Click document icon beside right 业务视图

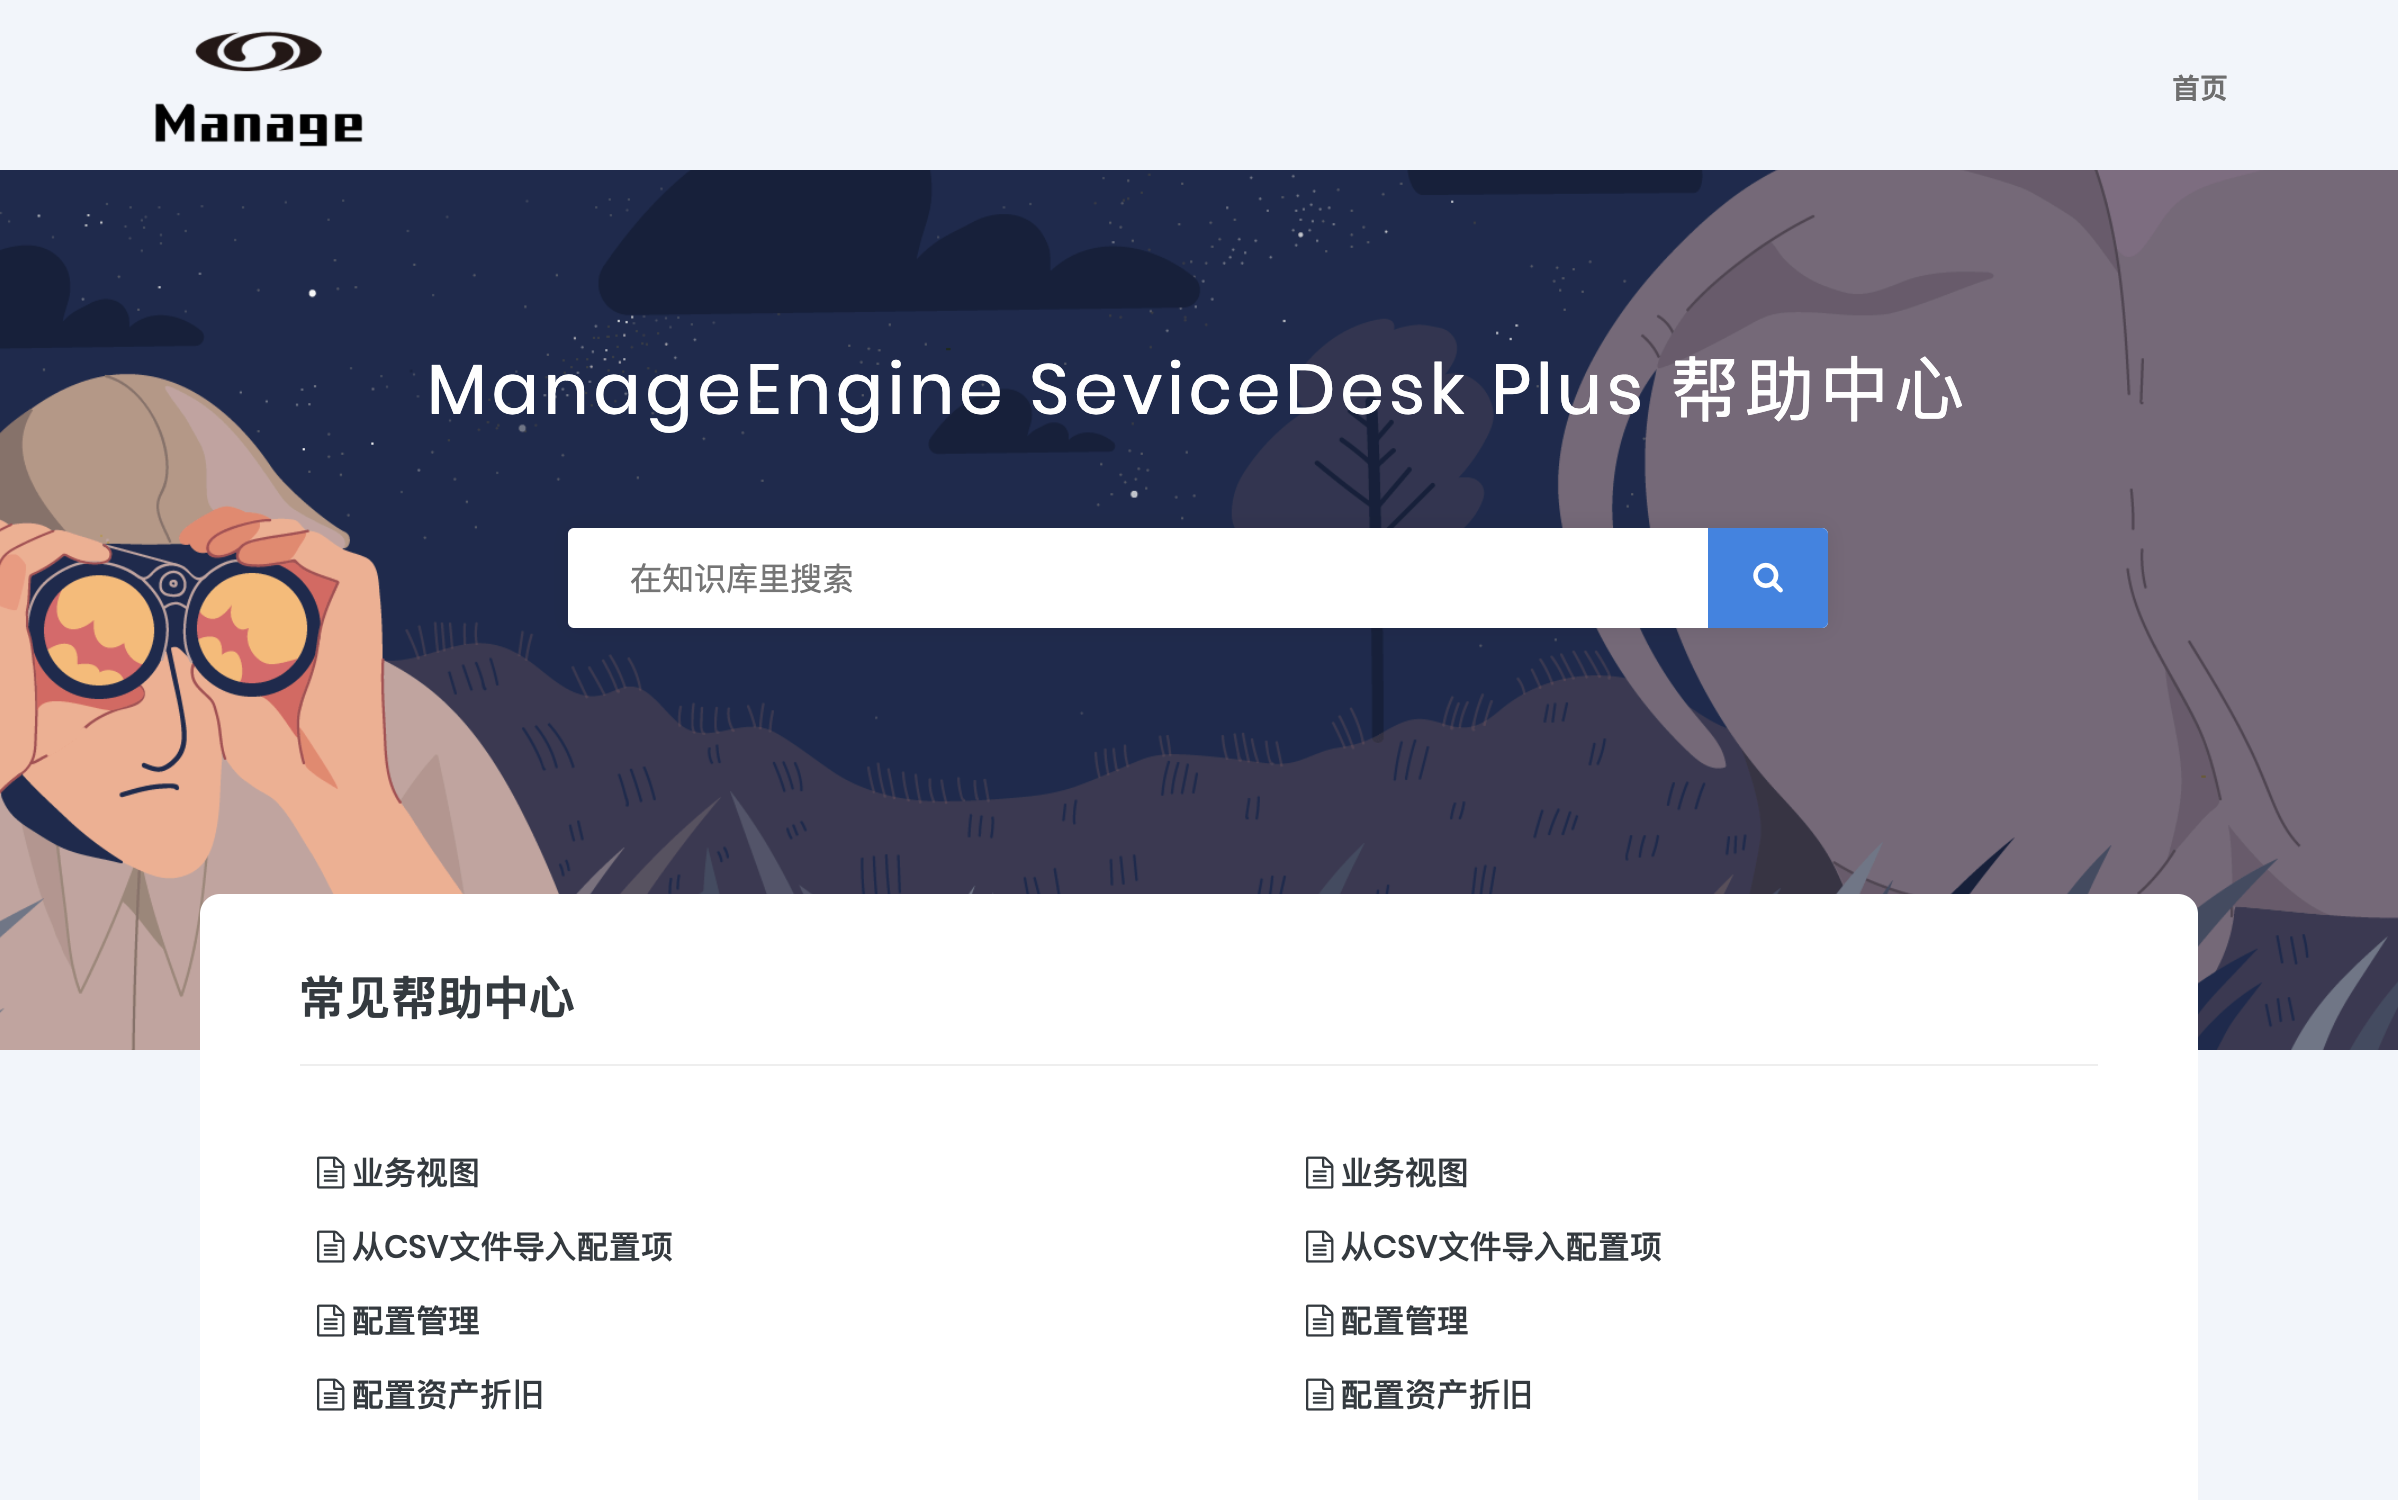[x=1319, y=1173]
